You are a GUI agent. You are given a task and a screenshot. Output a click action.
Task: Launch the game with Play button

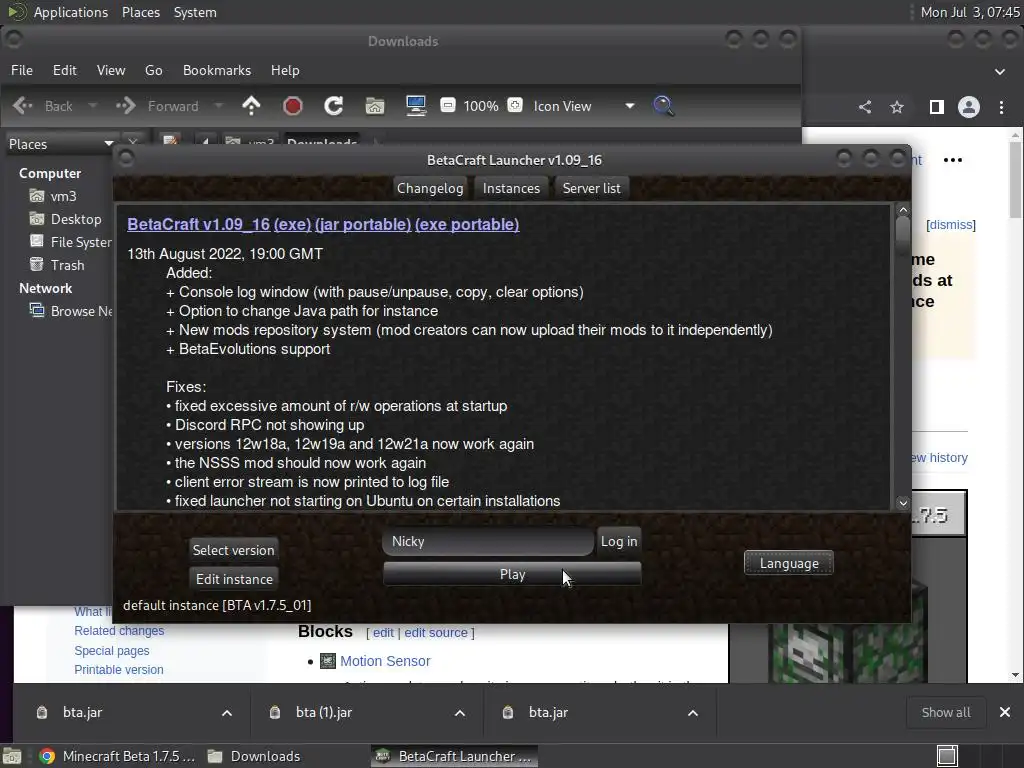[x=513, y=574]
